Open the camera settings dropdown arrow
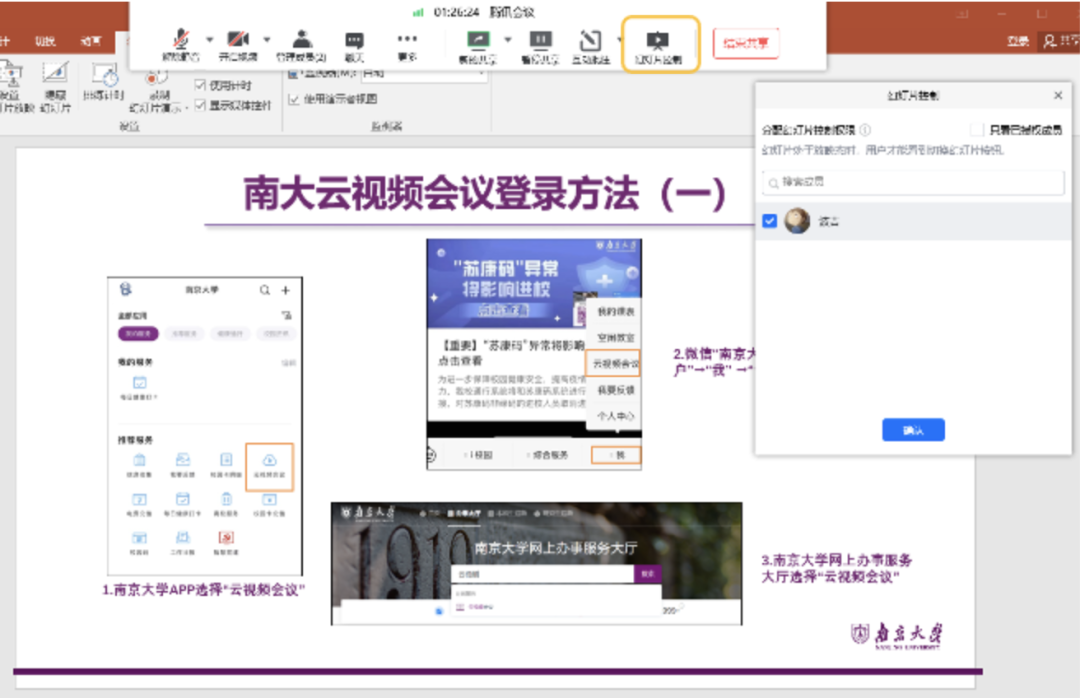The height and width of the screenshot is (698, 1080). click(266, 38)
